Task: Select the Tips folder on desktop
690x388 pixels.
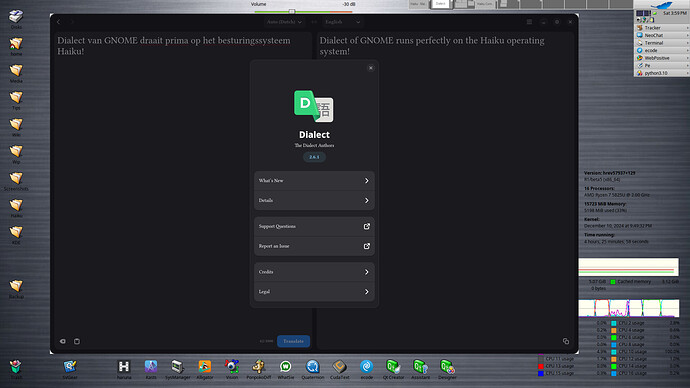Action: pyautogui.click(x=16, y=100)
